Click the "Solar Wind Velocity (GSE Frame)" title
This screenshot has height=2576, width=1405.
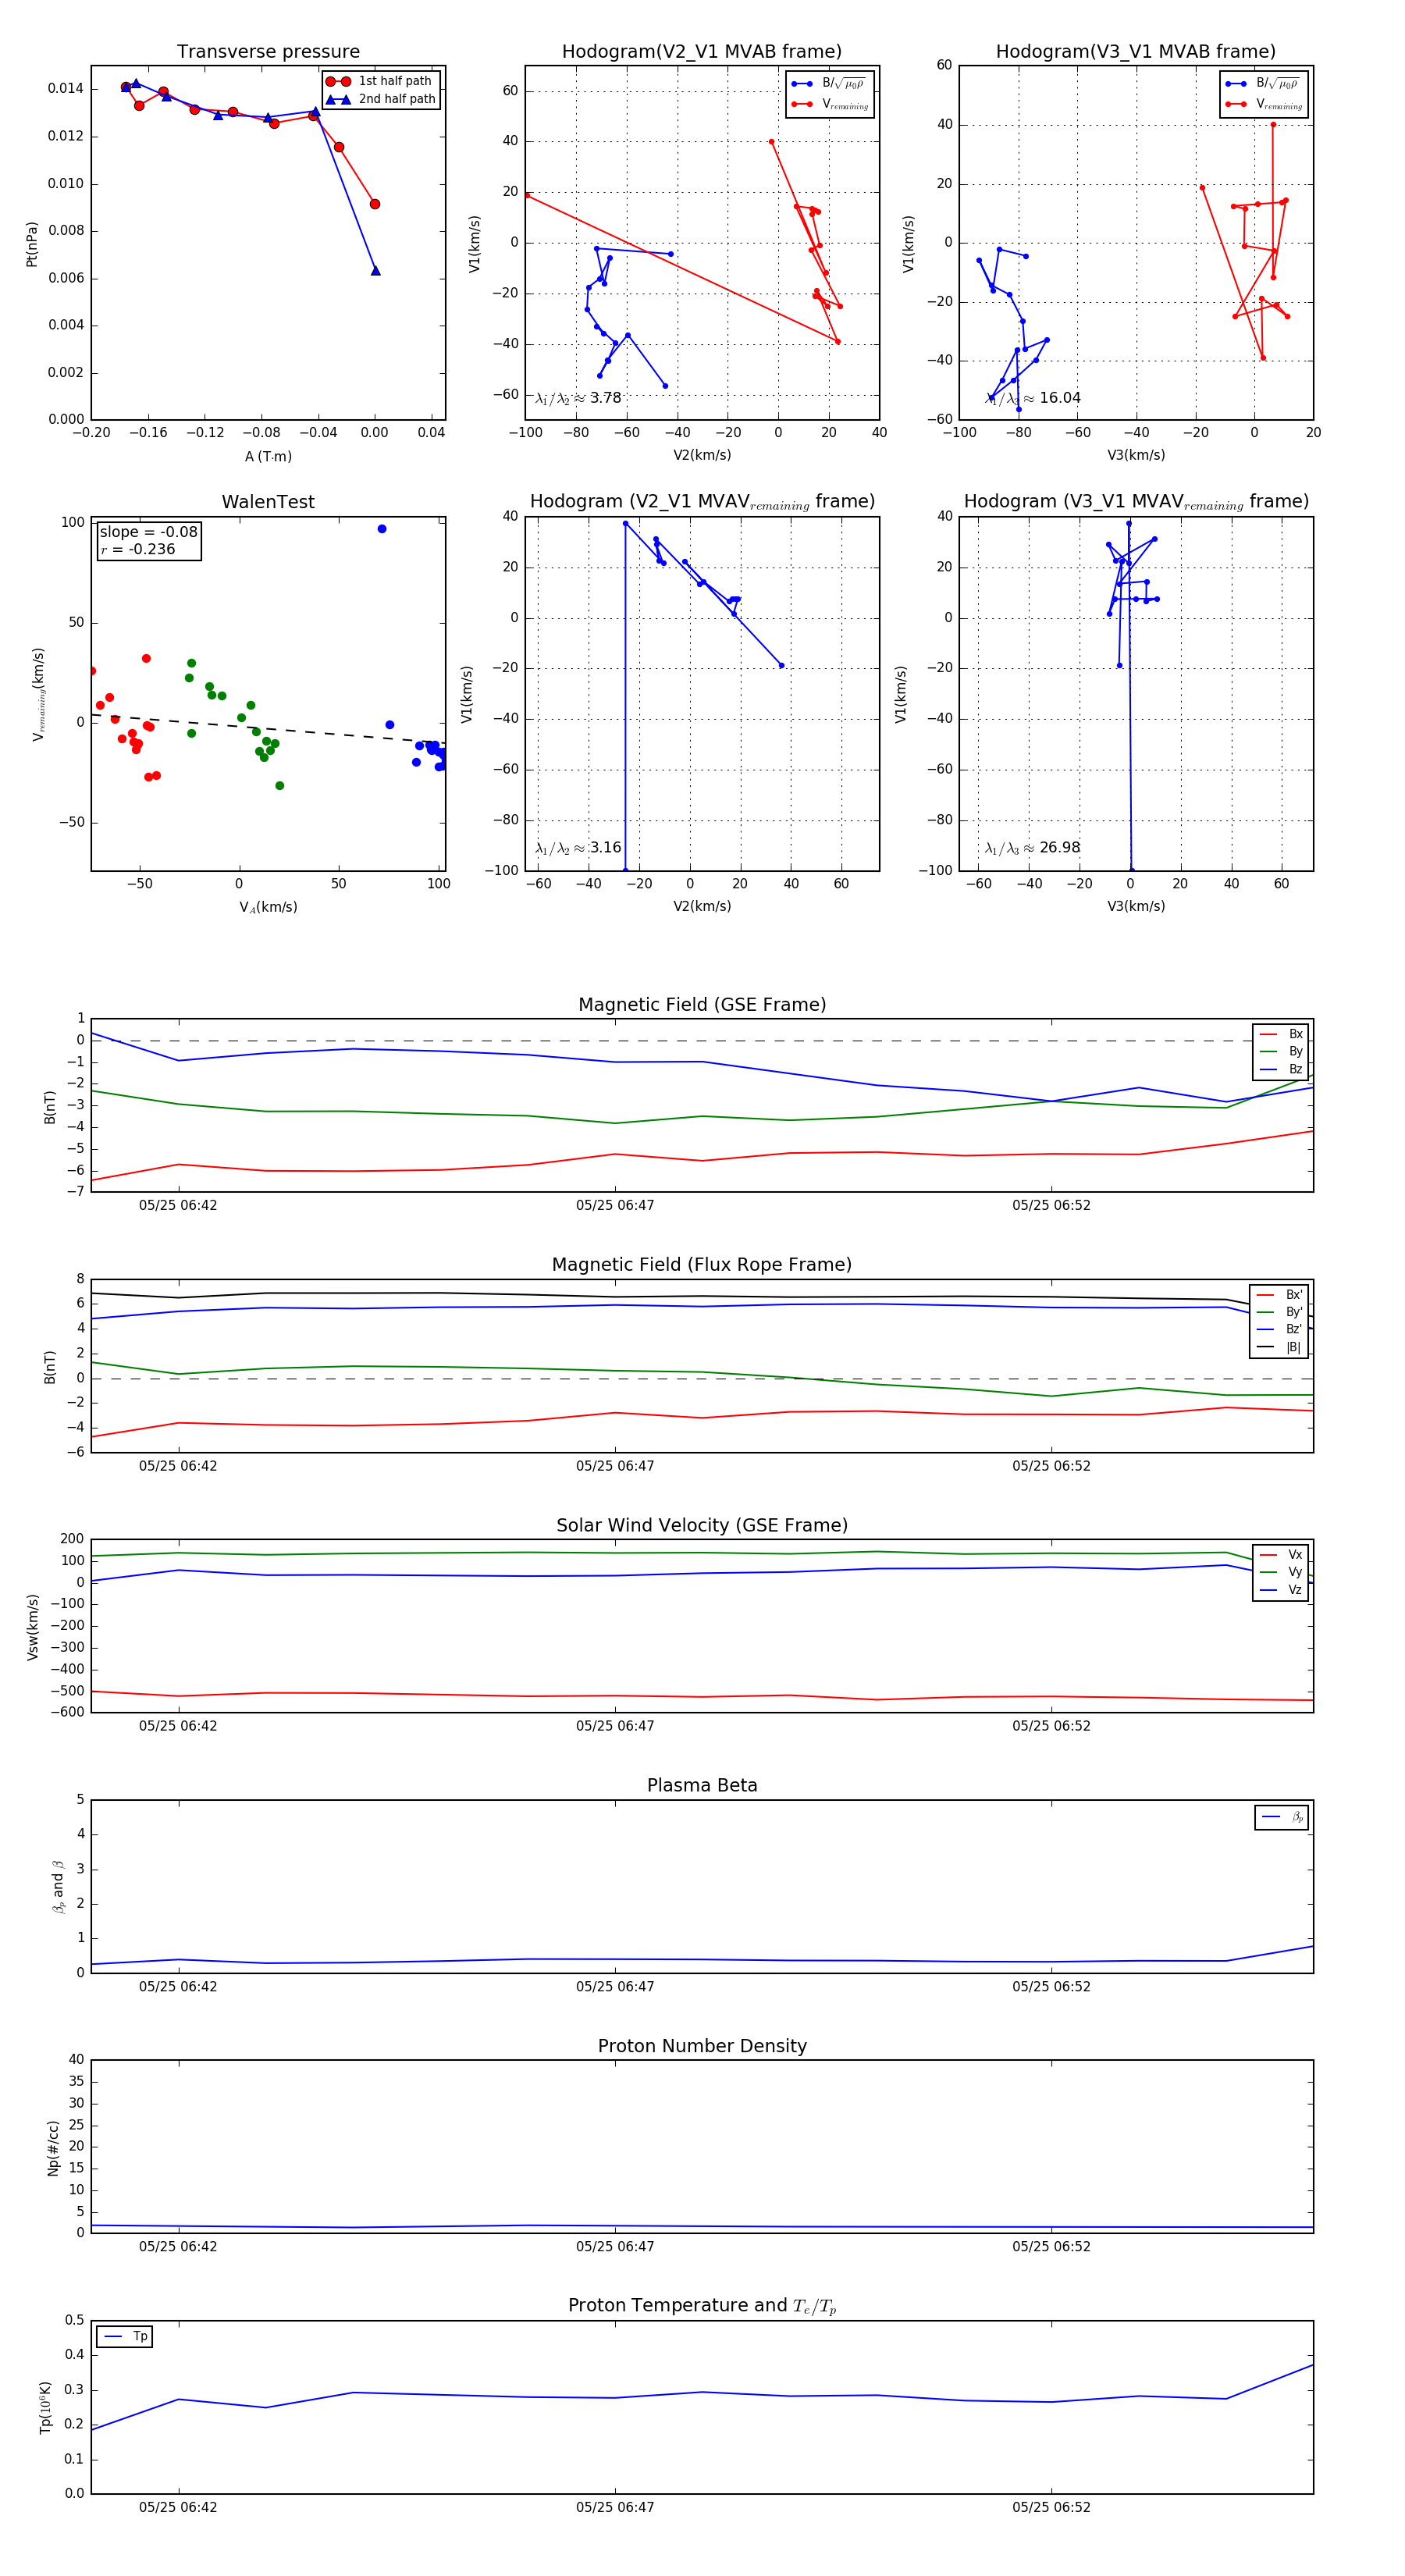click(702, 1526)
